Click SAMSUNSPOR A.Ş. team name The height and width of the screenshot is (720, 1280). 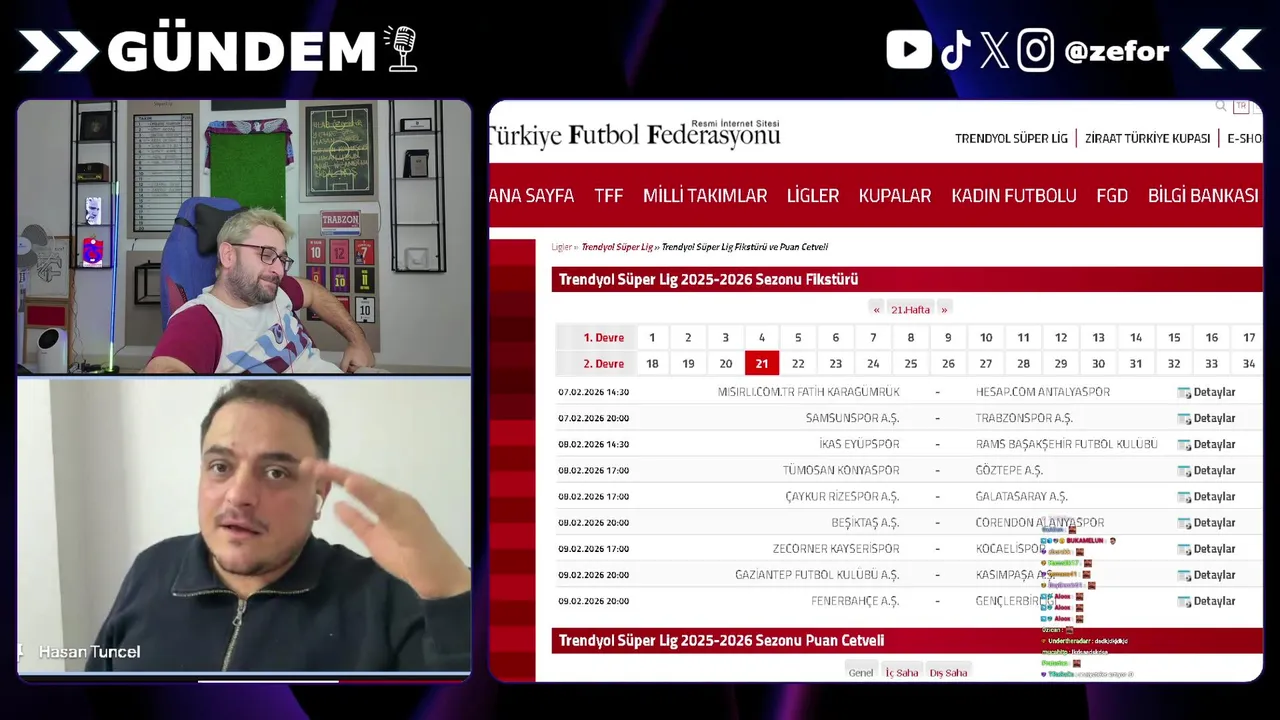(x=852, y=418)
